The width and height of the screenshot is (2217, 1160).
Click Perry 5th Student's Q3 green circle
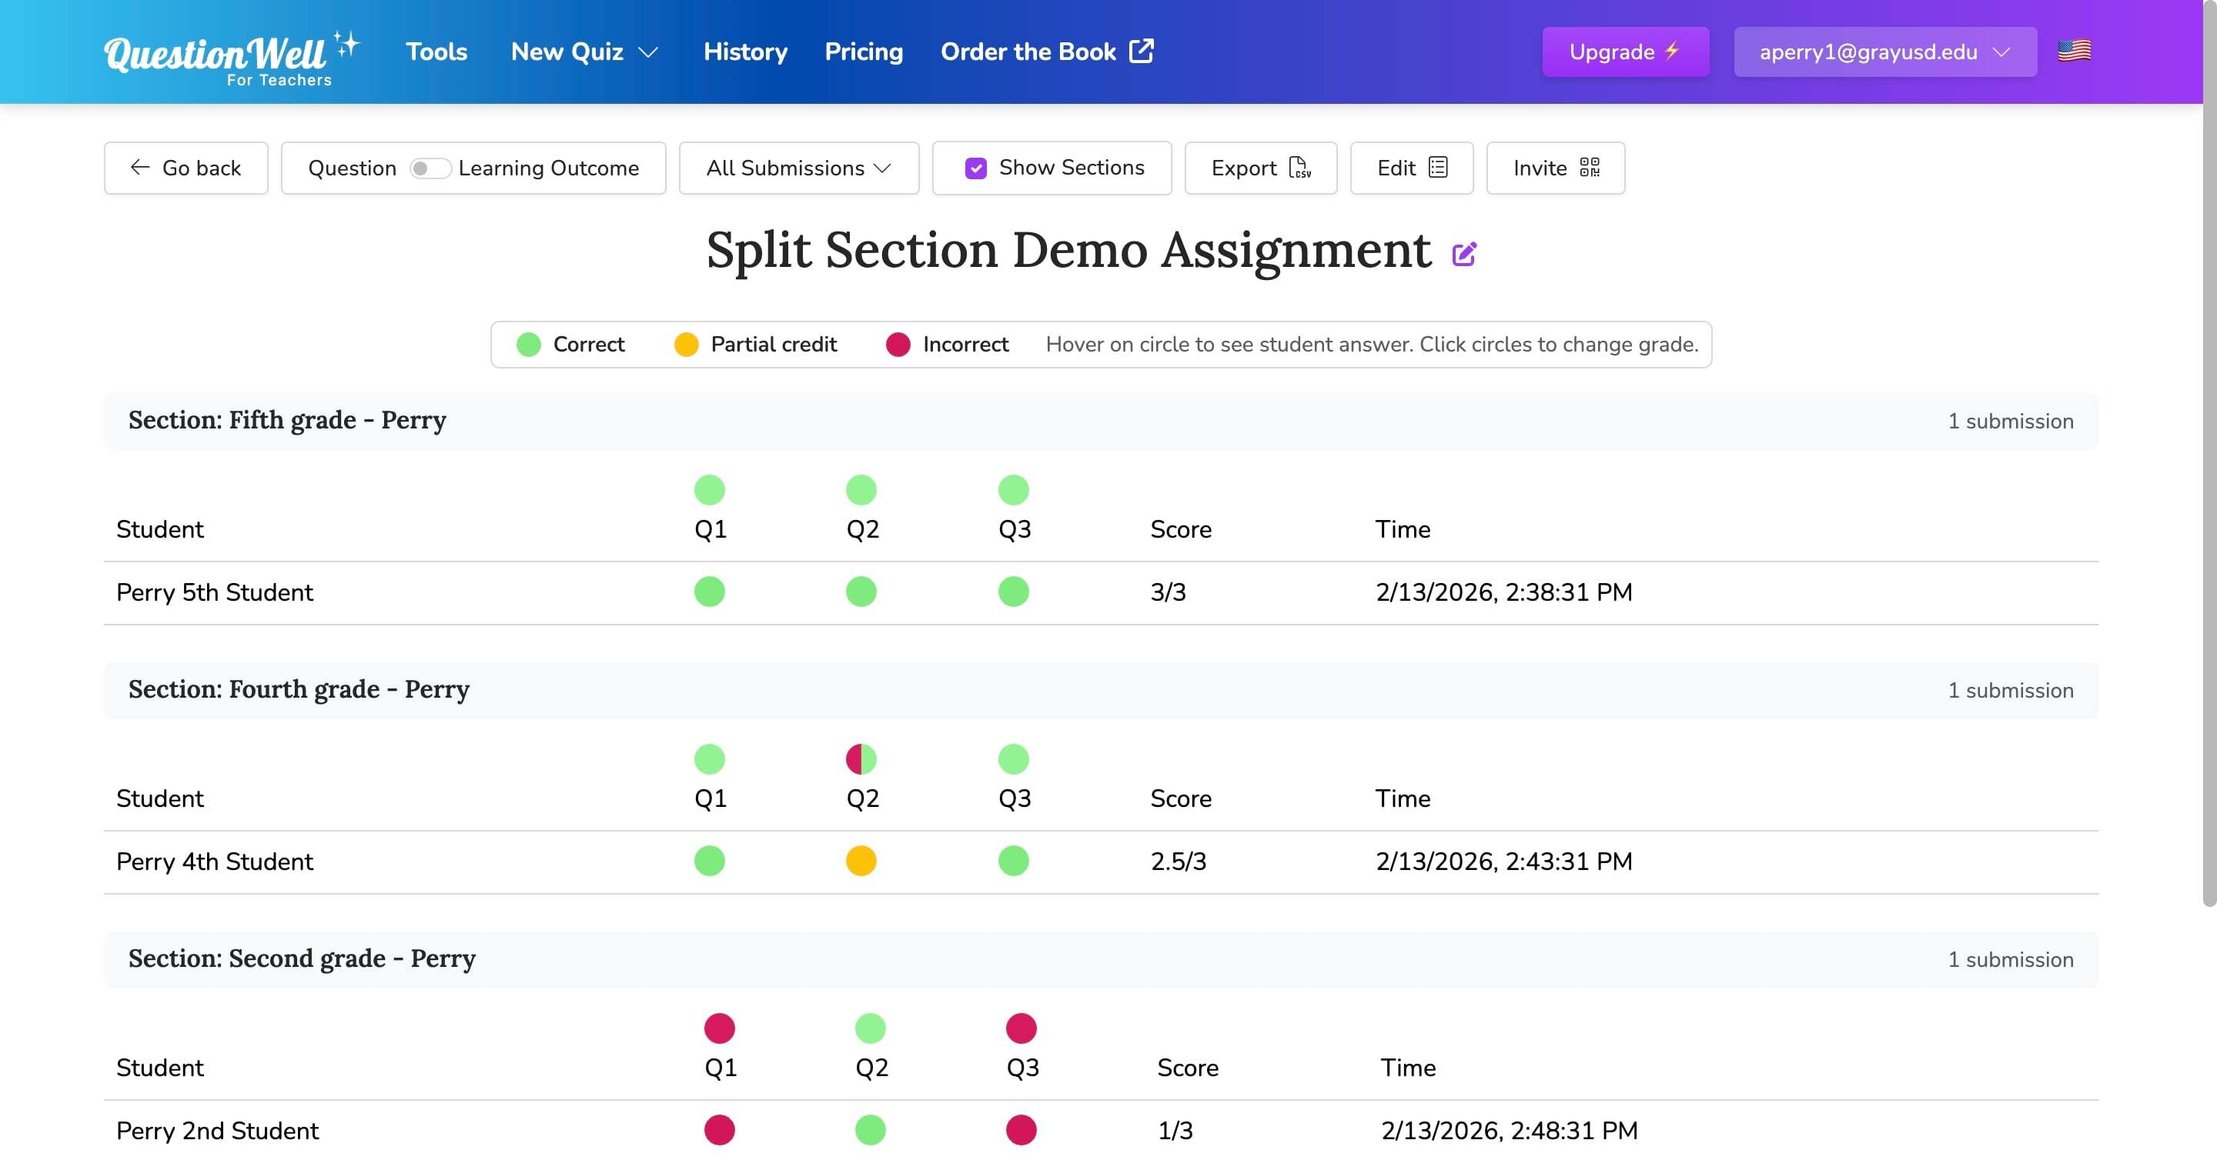click(1013, 592)
